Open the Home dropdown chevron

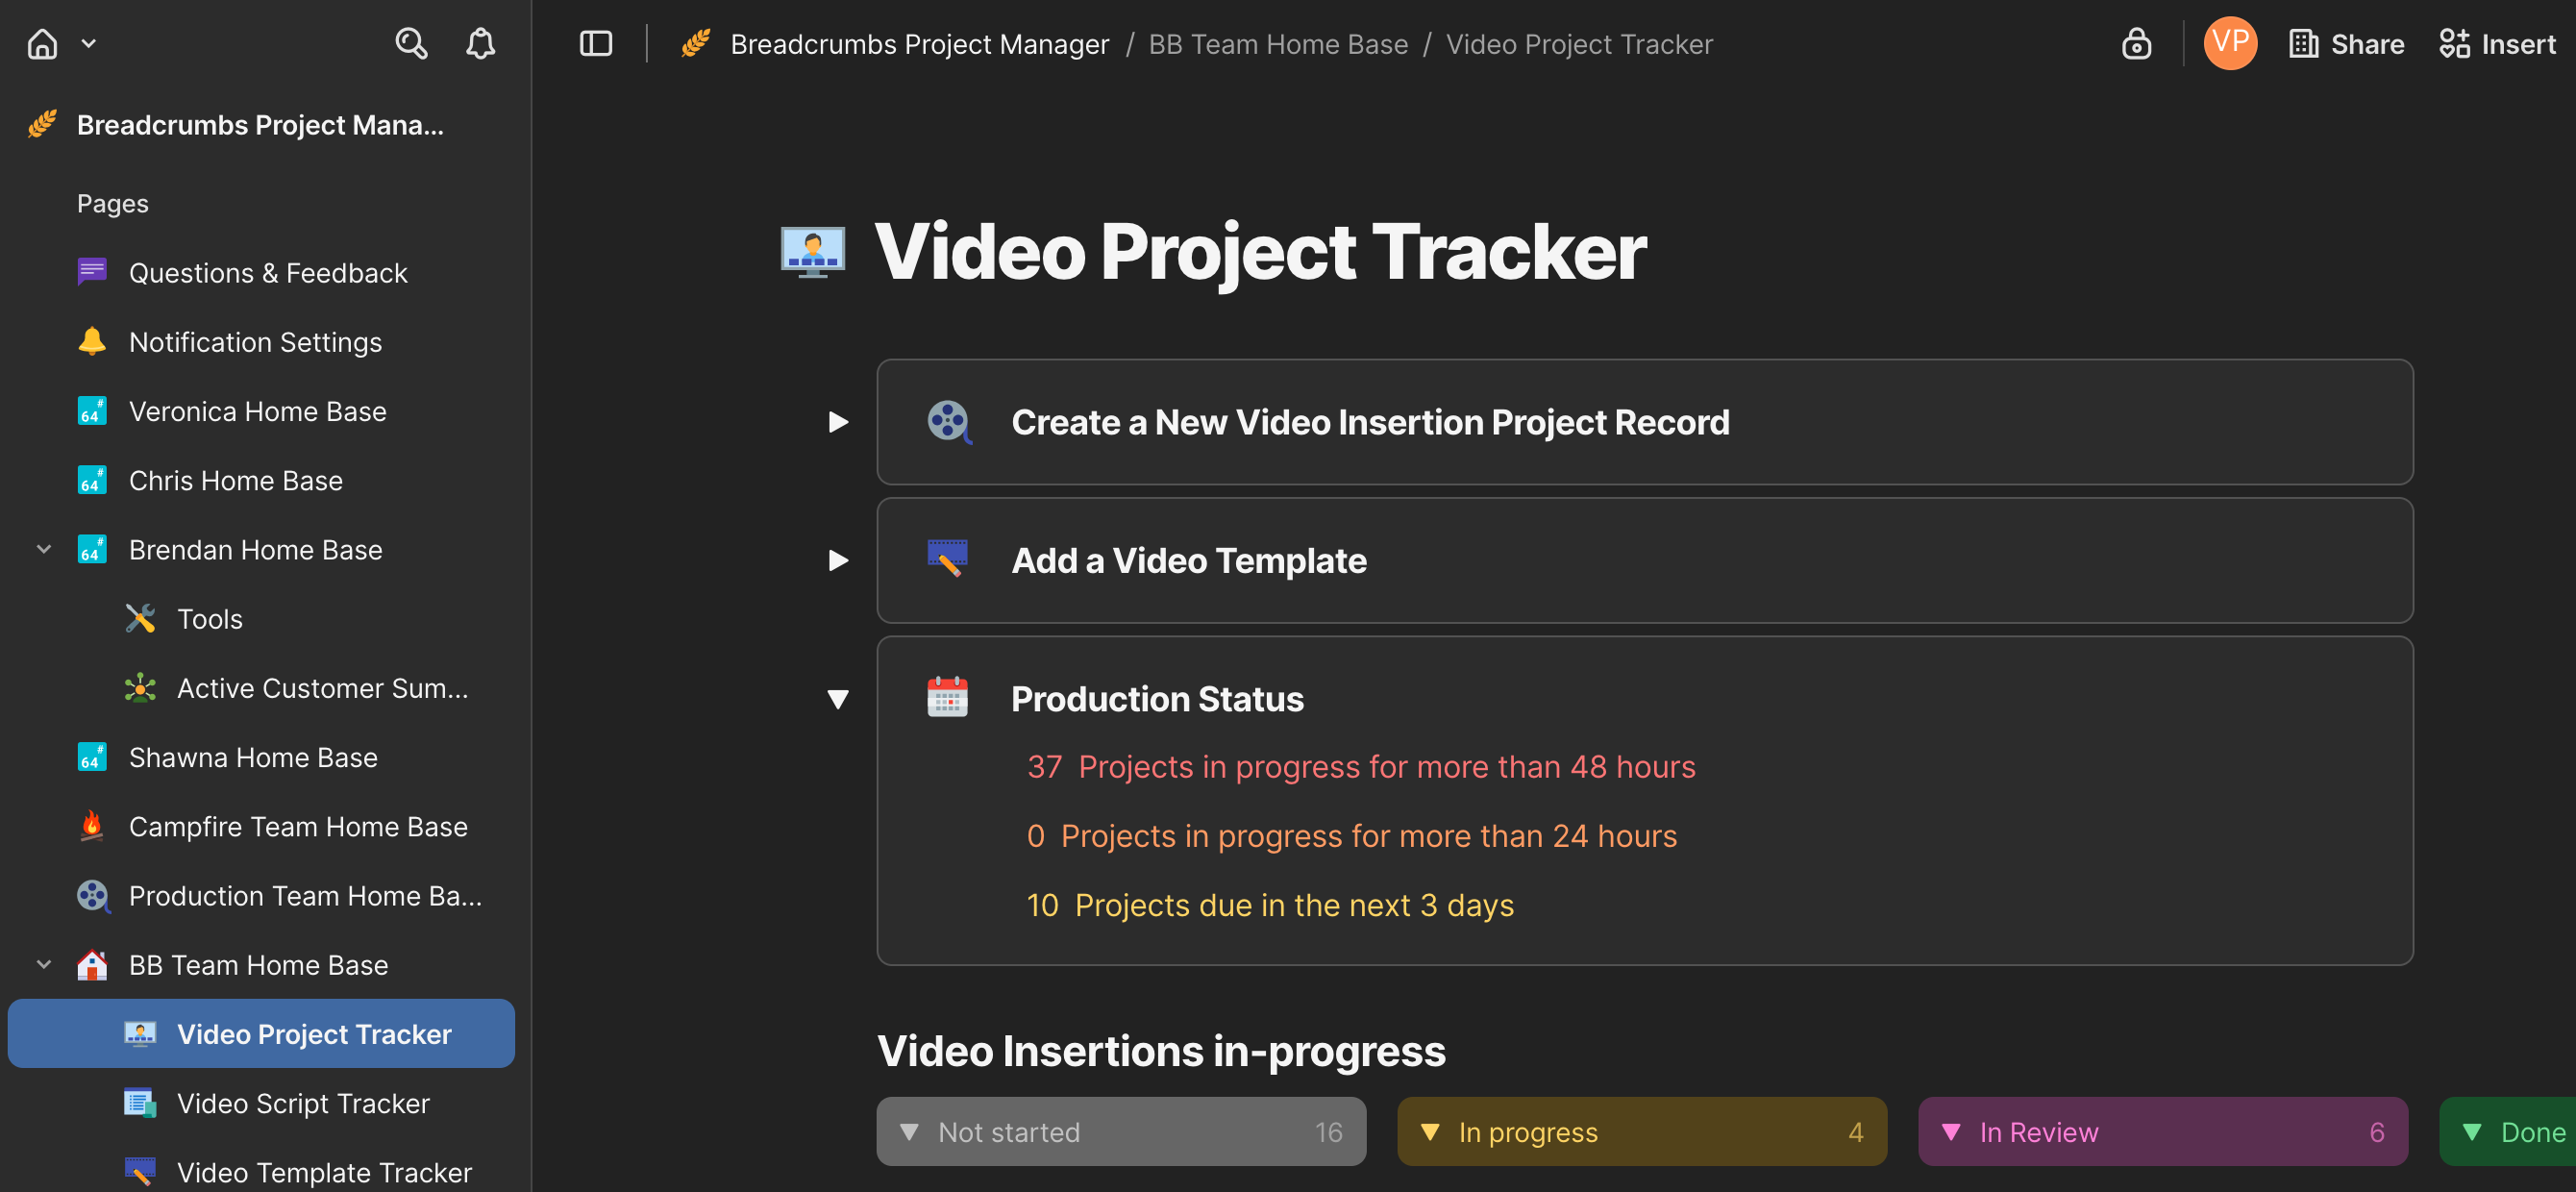[89, 43]
